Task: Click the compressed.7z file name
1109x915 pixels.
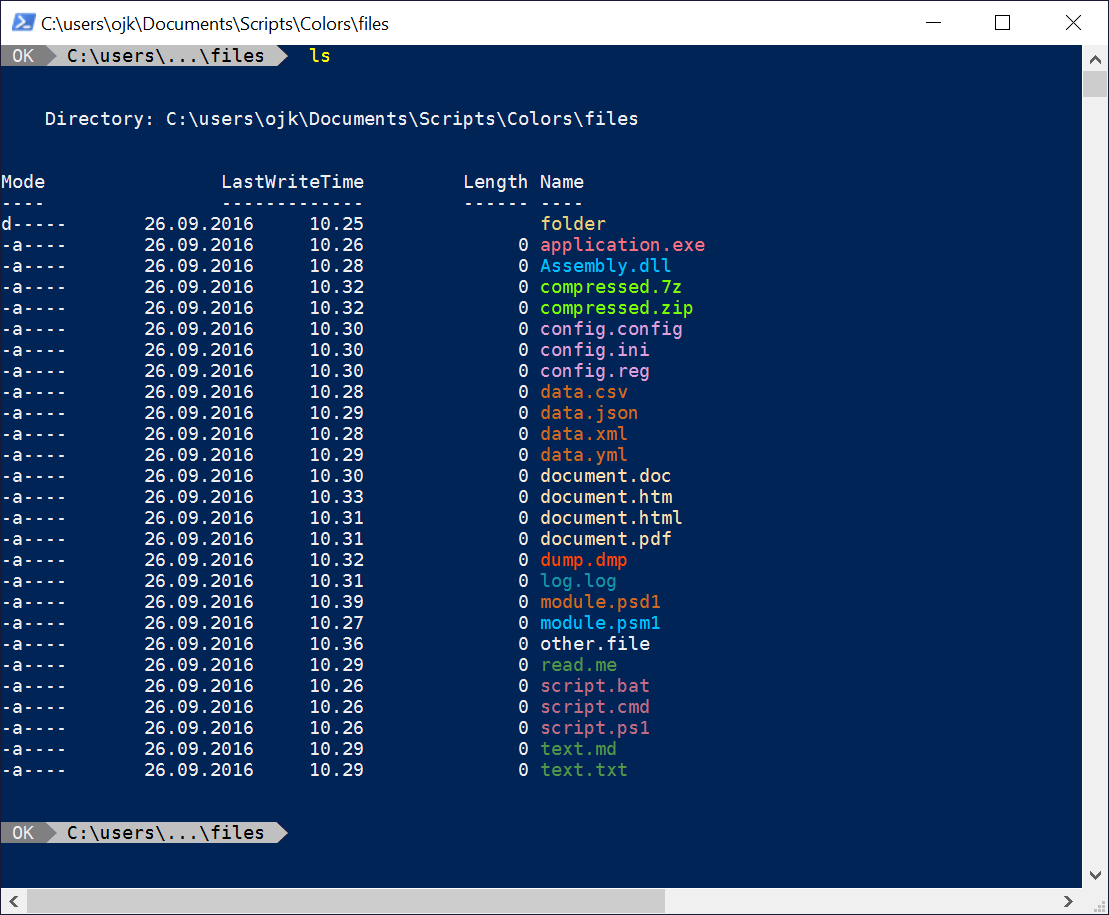Action: pyautogui.click(x=611, y=287)
